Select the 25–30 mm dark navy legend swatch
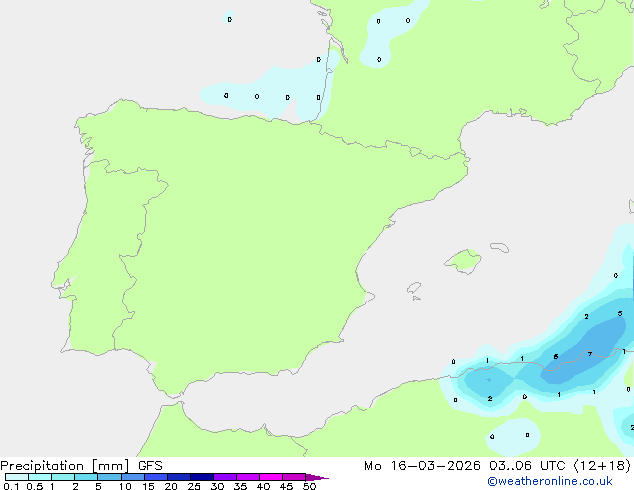This screenshot has height=490, width=634. point(202,477)
